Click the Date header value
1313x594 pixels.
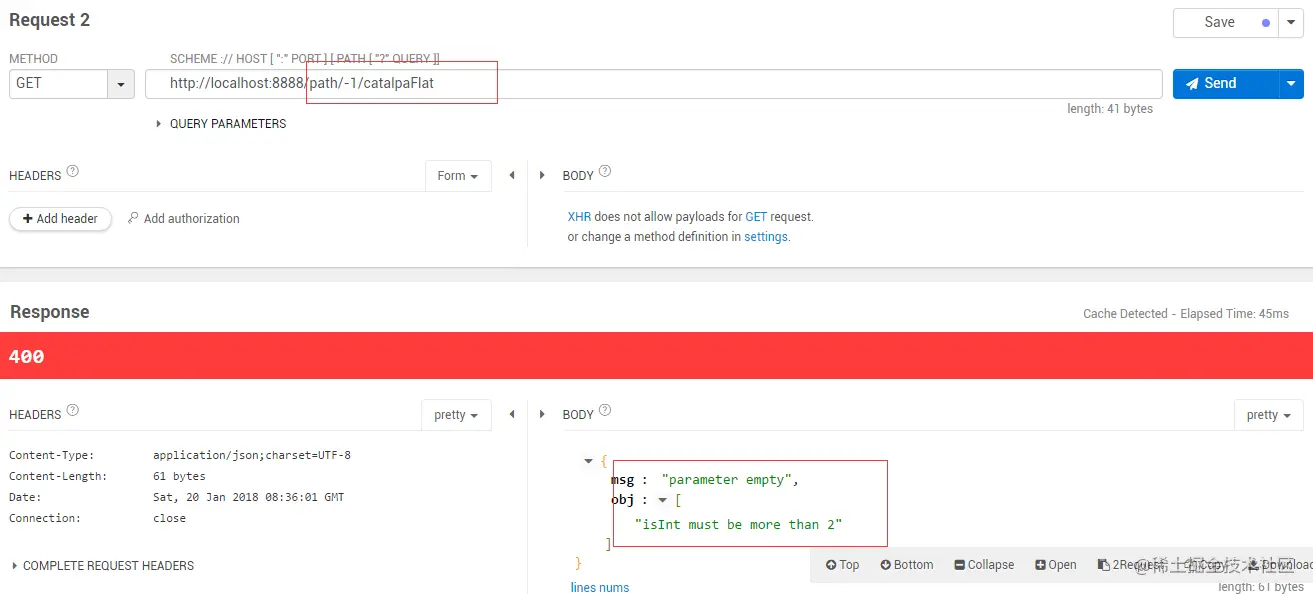click(x=248, y=497)
